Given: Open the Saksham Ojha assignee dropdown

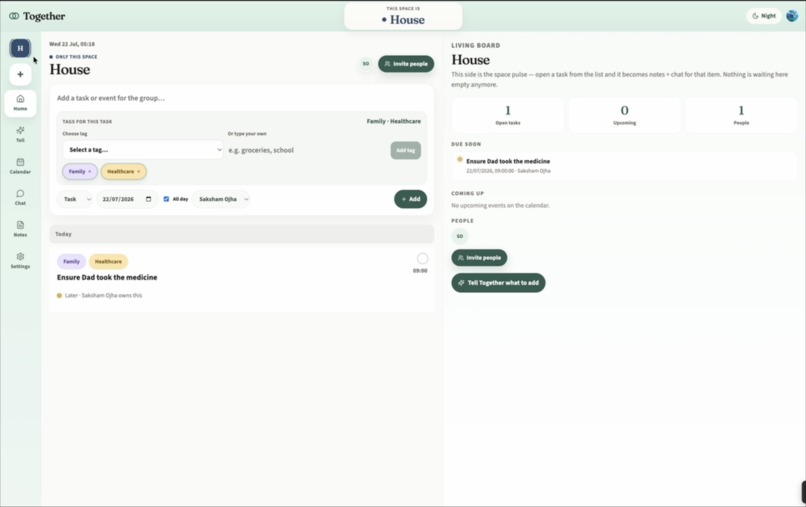Looking at the screenshot, I should [222, 199].
